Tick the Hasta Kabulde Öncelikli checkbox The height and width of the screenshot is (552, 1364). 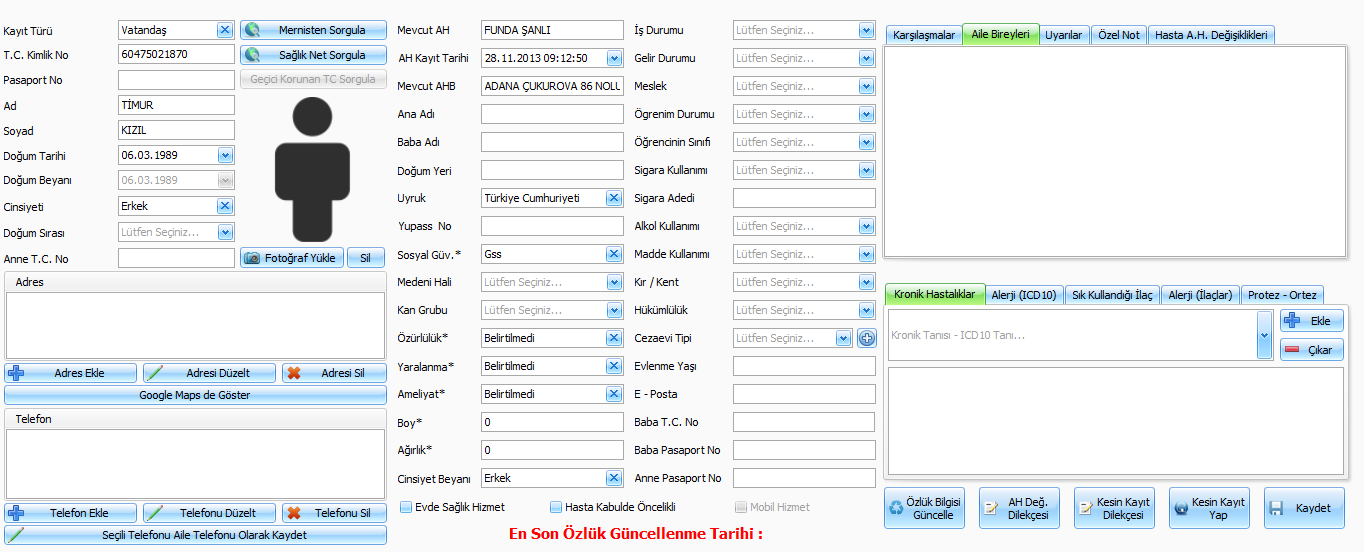pos(556,507)
